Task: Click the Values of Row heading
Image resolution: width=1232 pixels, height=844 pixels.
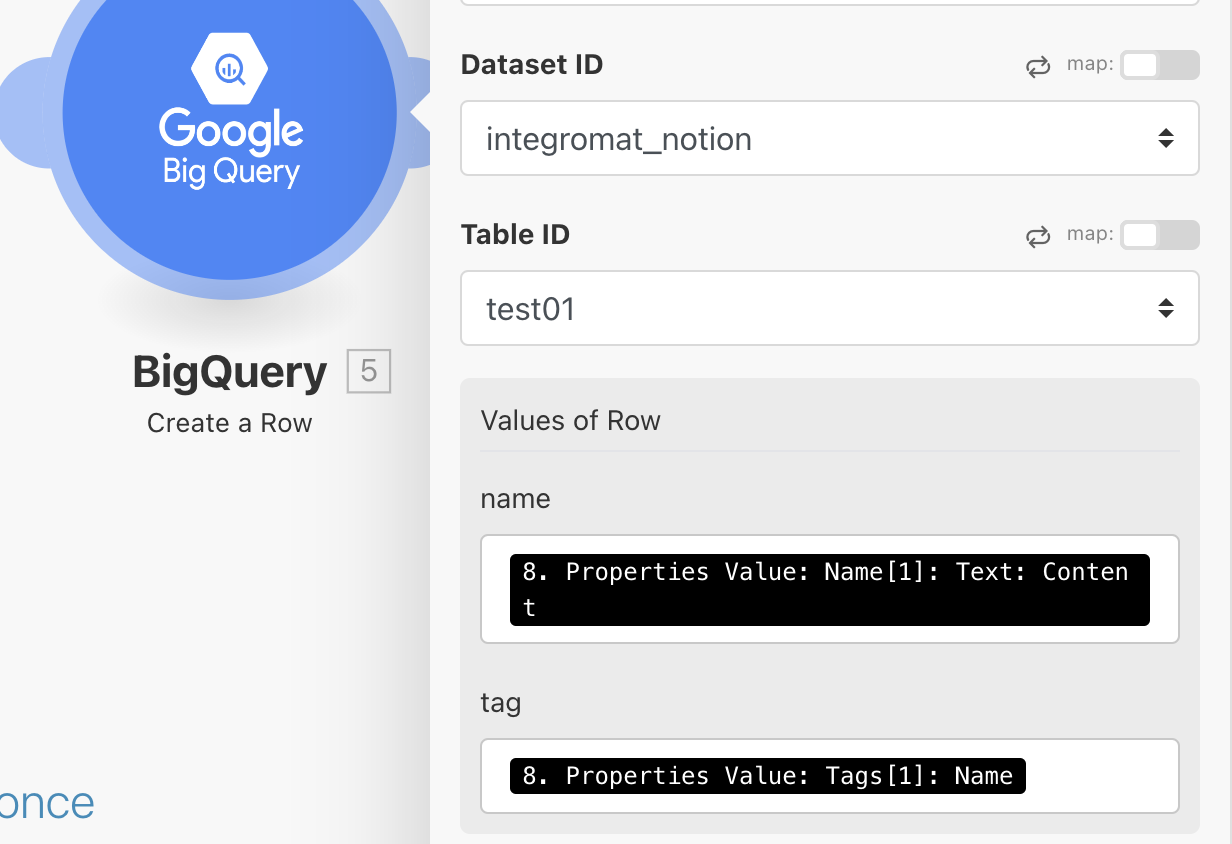Action: [x=570, y=420]
